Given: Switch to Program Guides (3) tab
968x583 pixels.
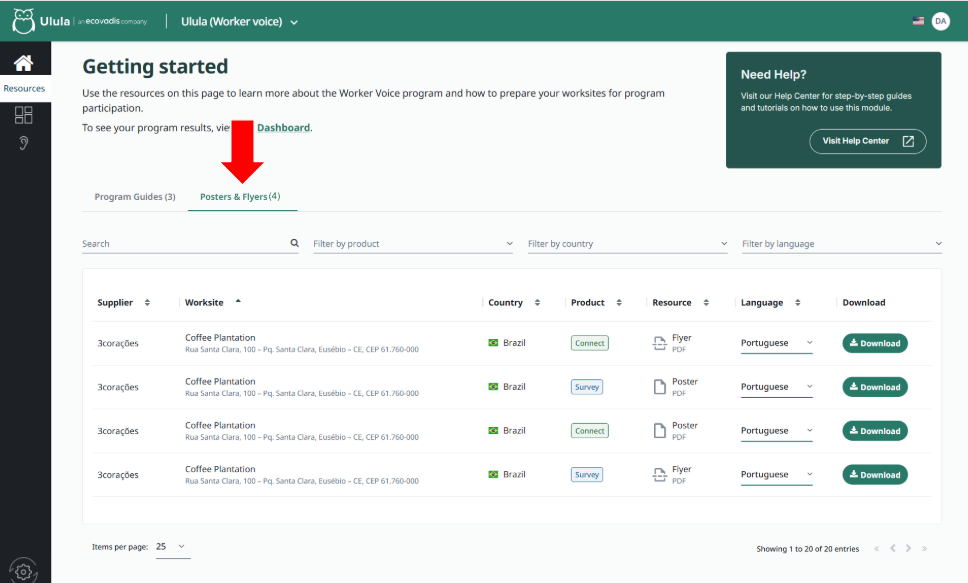Looking at the screenshot, I should (135, 197).
